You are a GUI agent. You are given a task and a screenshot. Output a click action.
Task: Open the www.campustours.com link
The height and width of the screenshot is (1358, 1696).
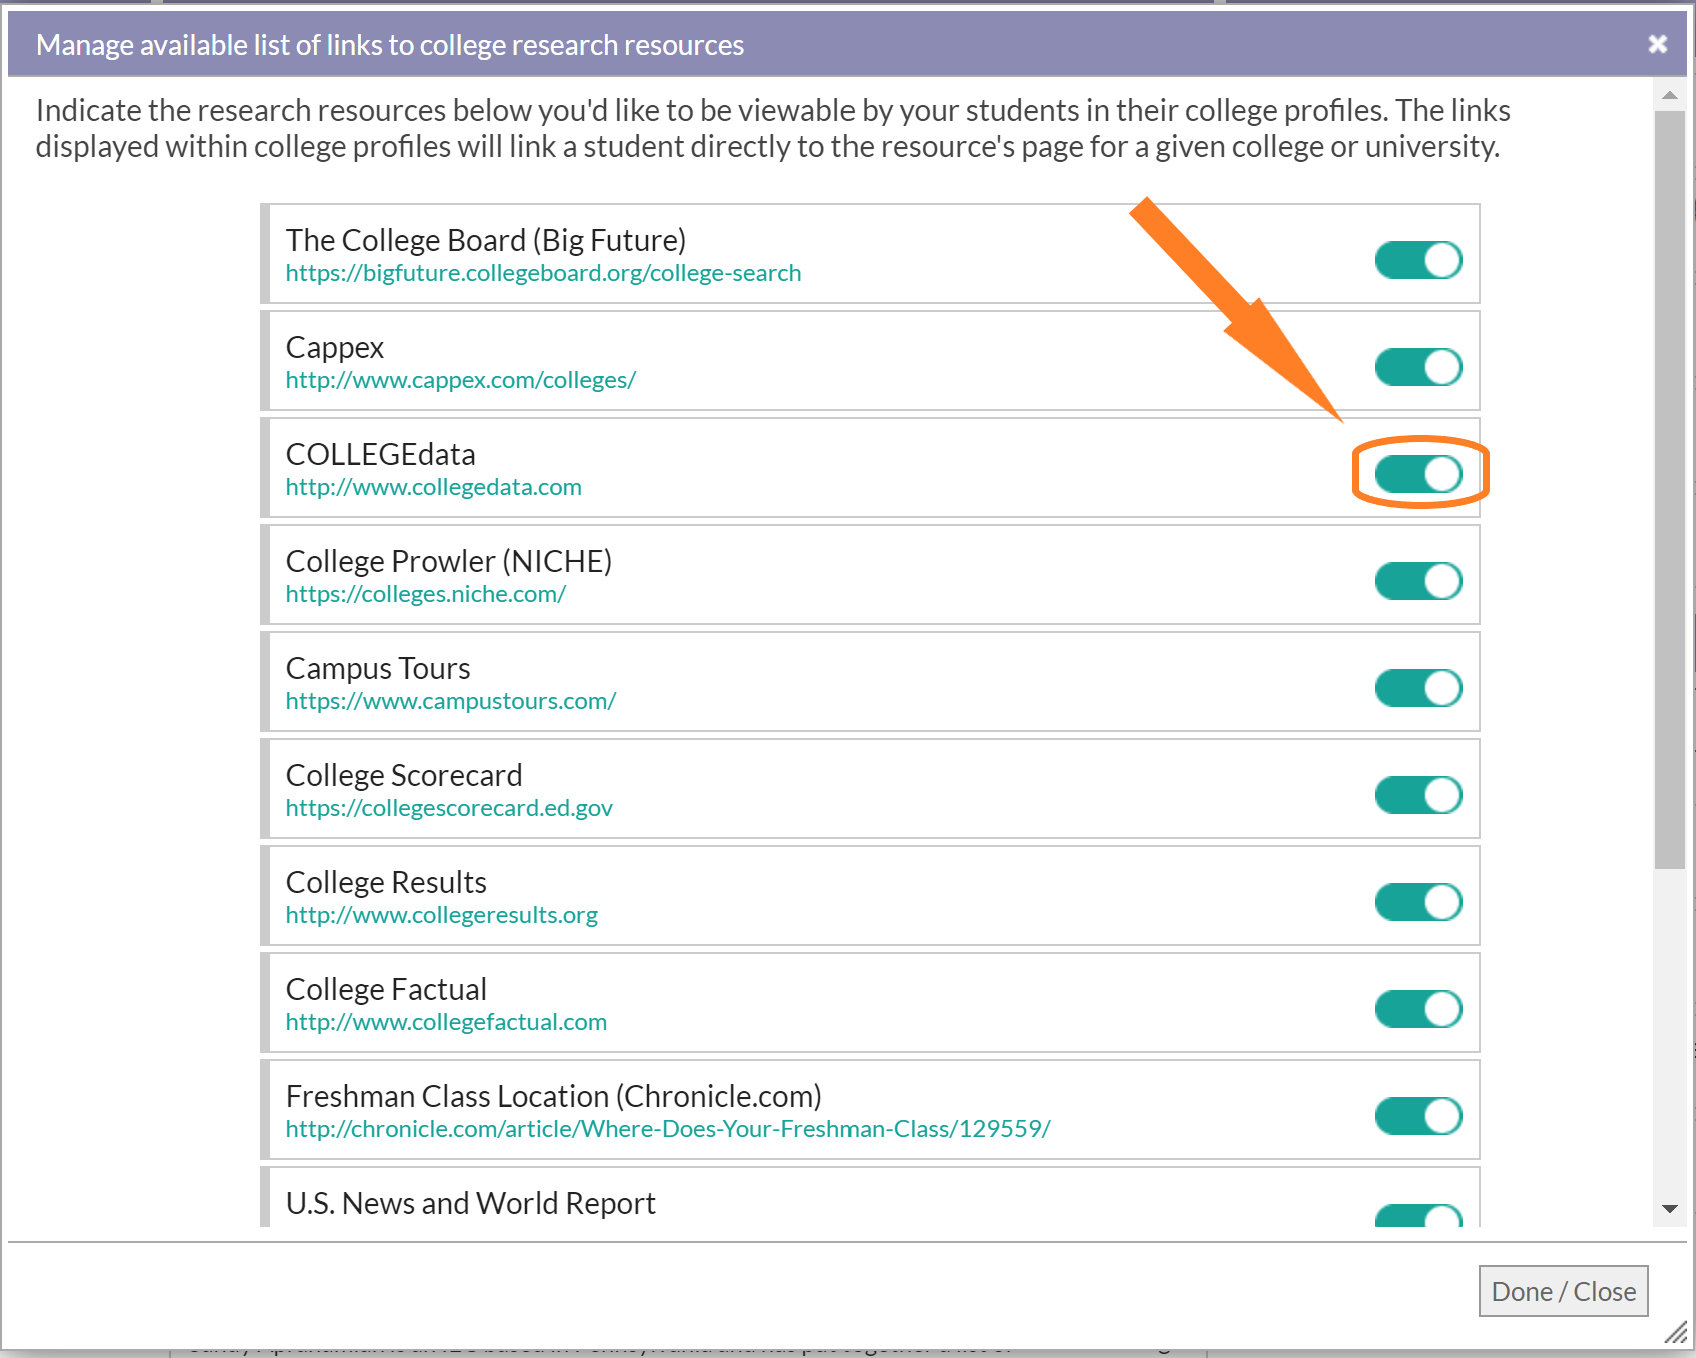click(451, 701)
